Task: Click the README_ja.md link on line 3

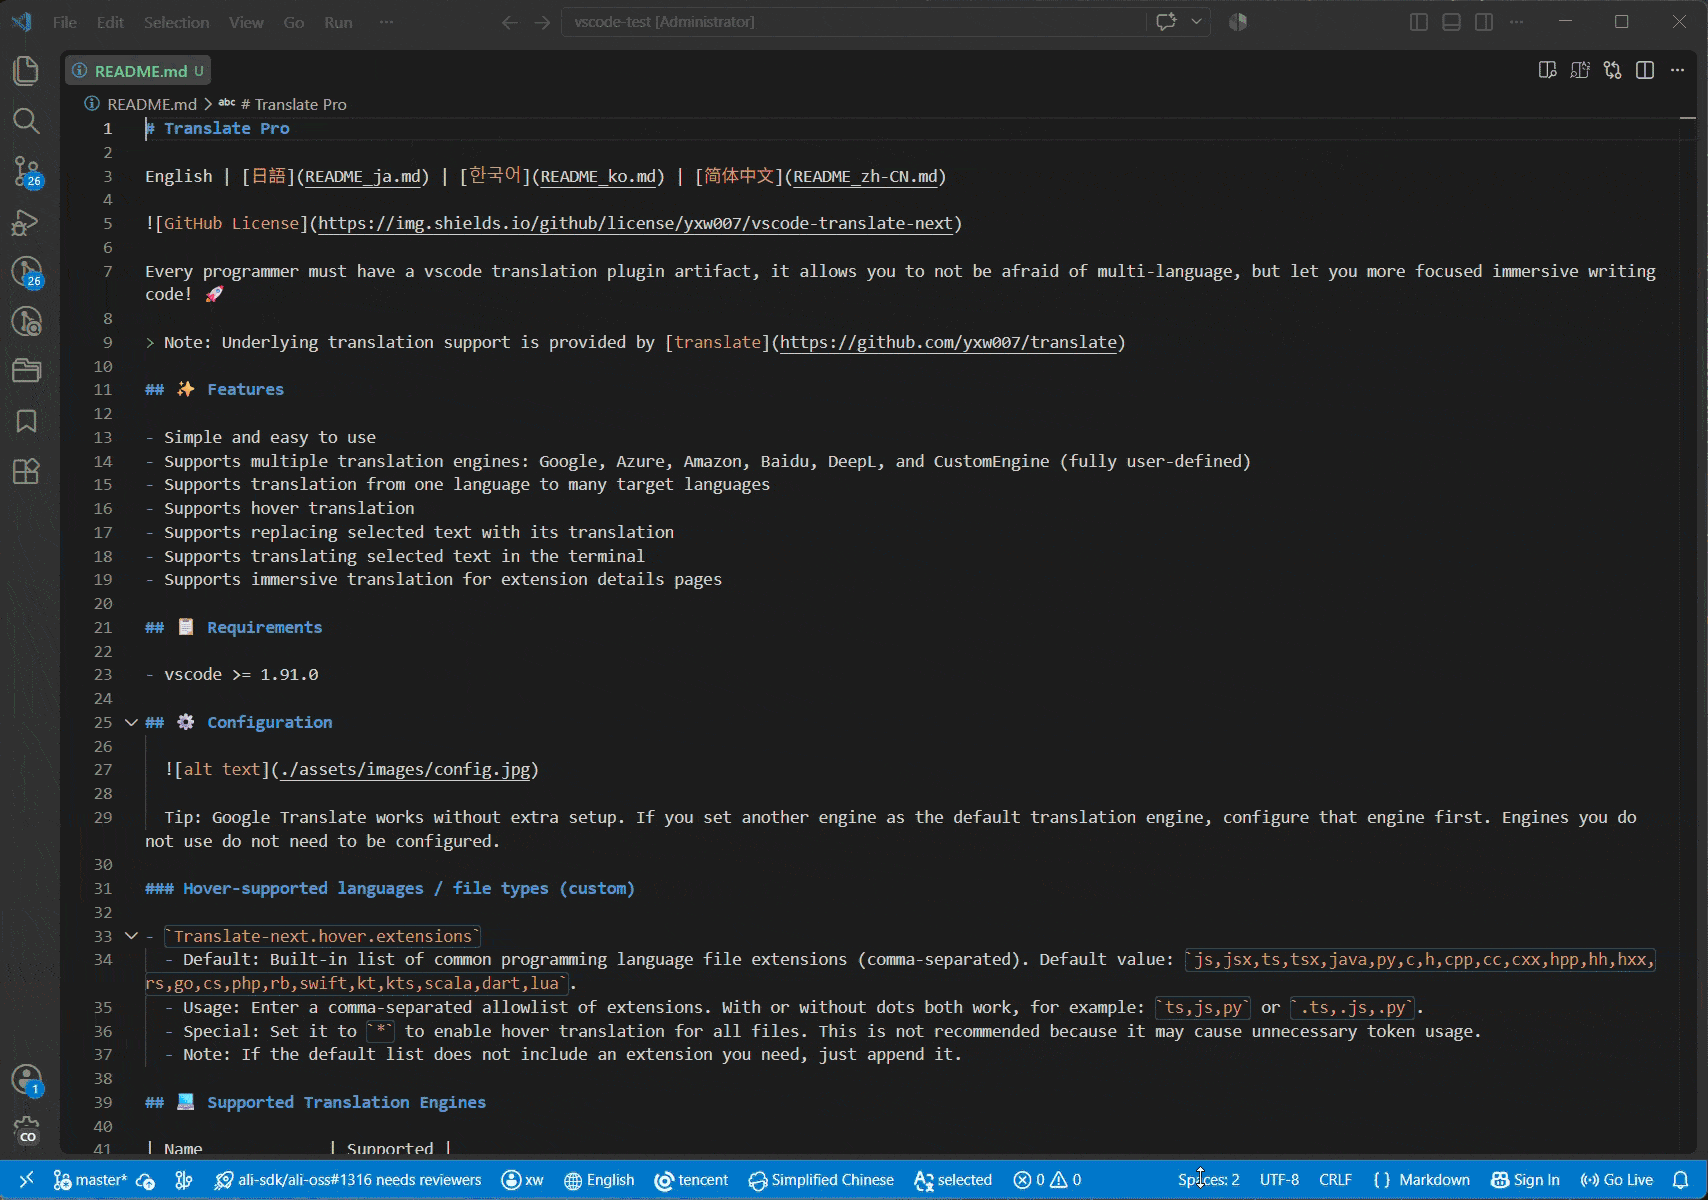Action: click(363, 176)
